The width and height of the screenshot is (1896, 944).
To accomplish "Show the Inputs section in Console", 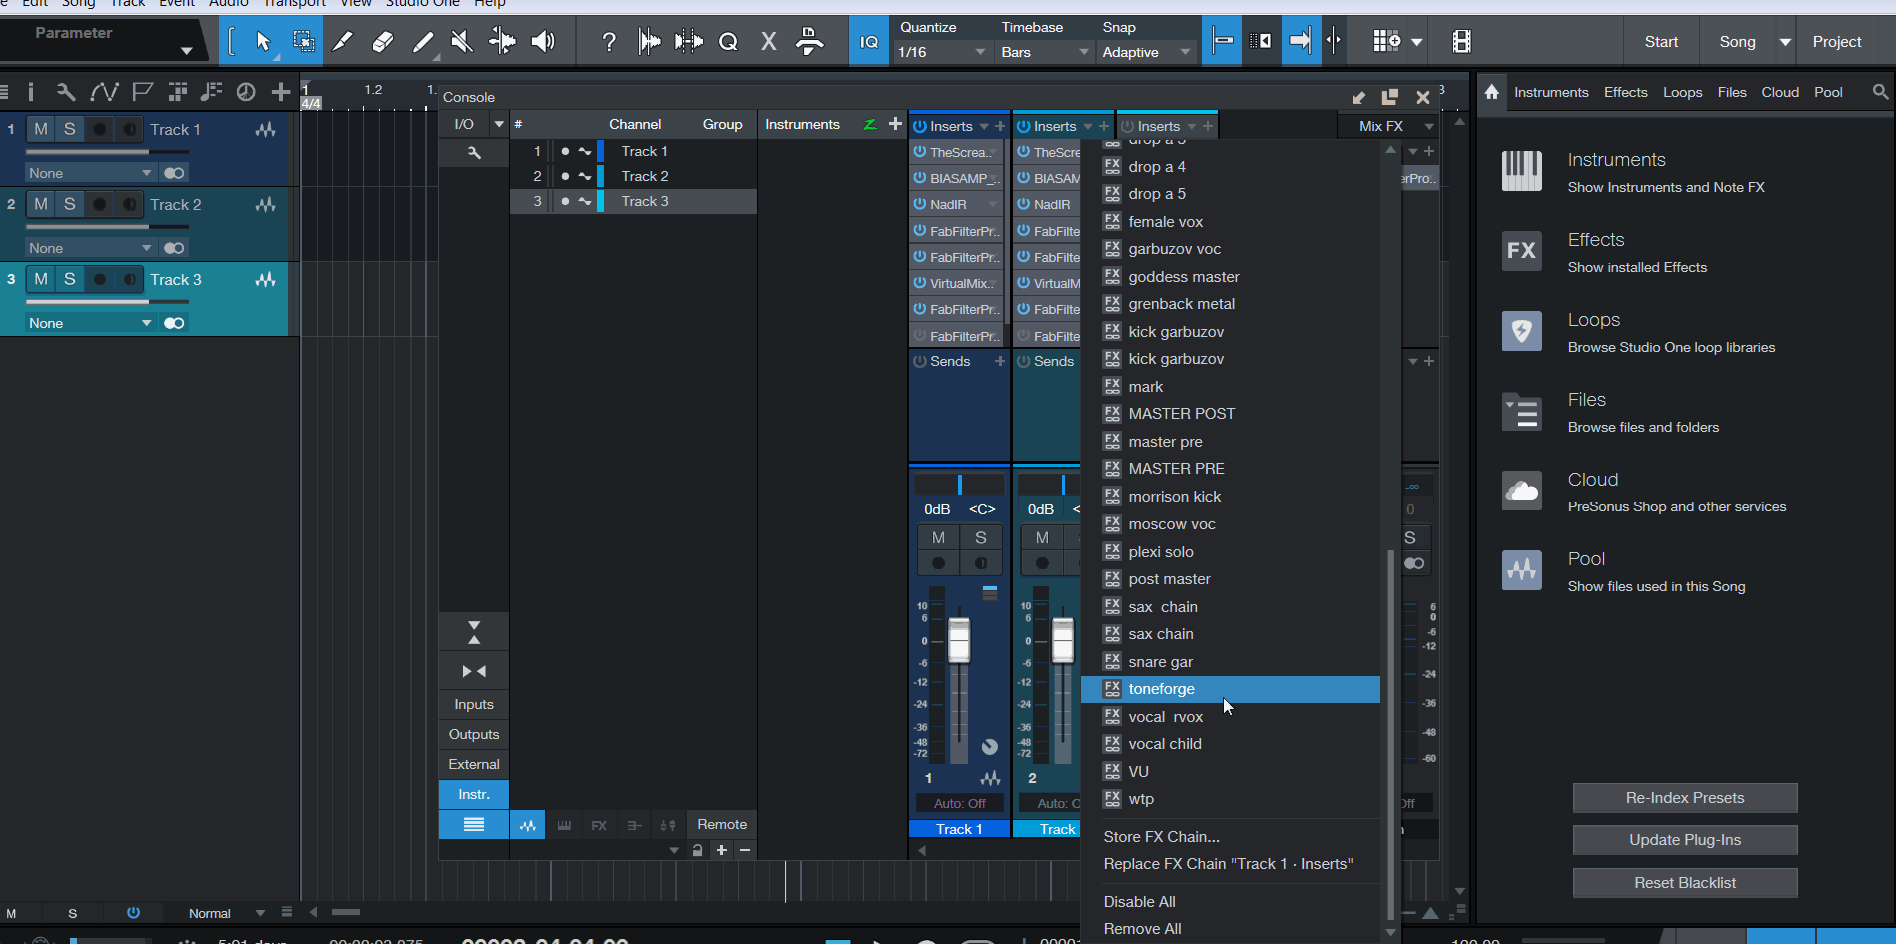I will [x=474, y=704].
